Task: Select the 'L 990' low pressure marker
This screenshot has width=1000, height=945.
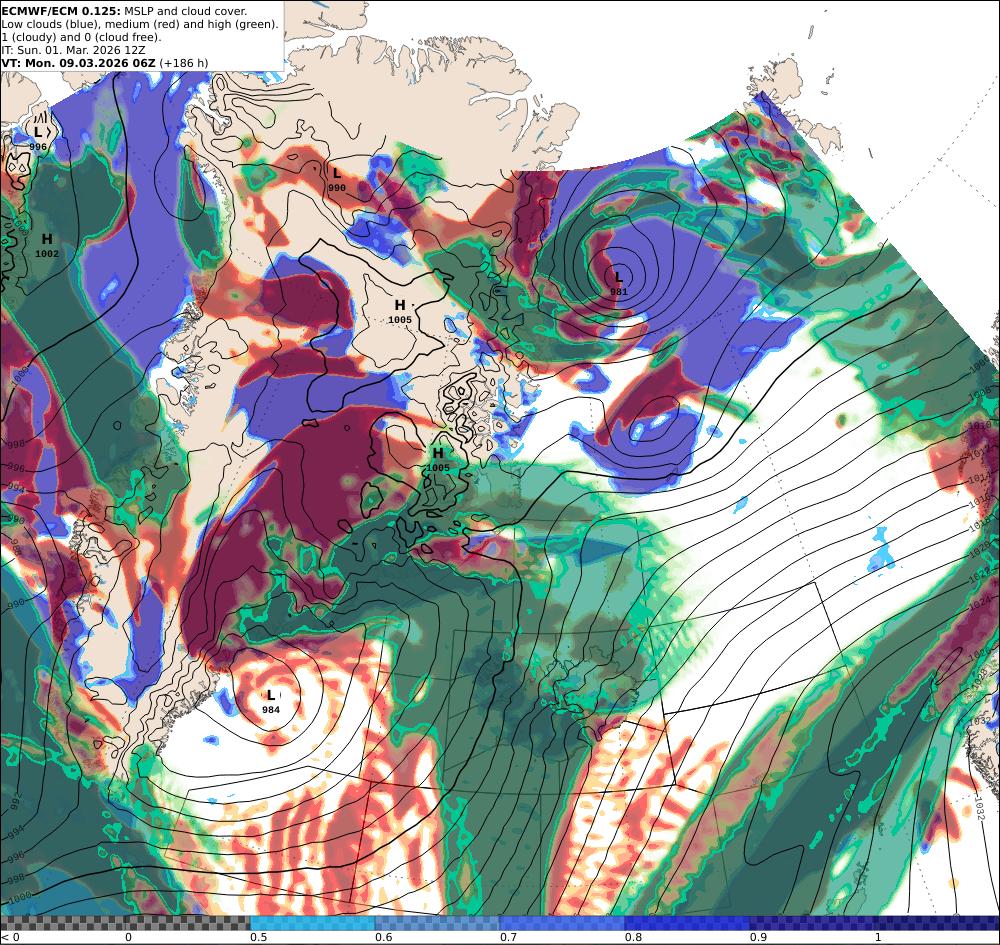Action: tap(337, 179)
